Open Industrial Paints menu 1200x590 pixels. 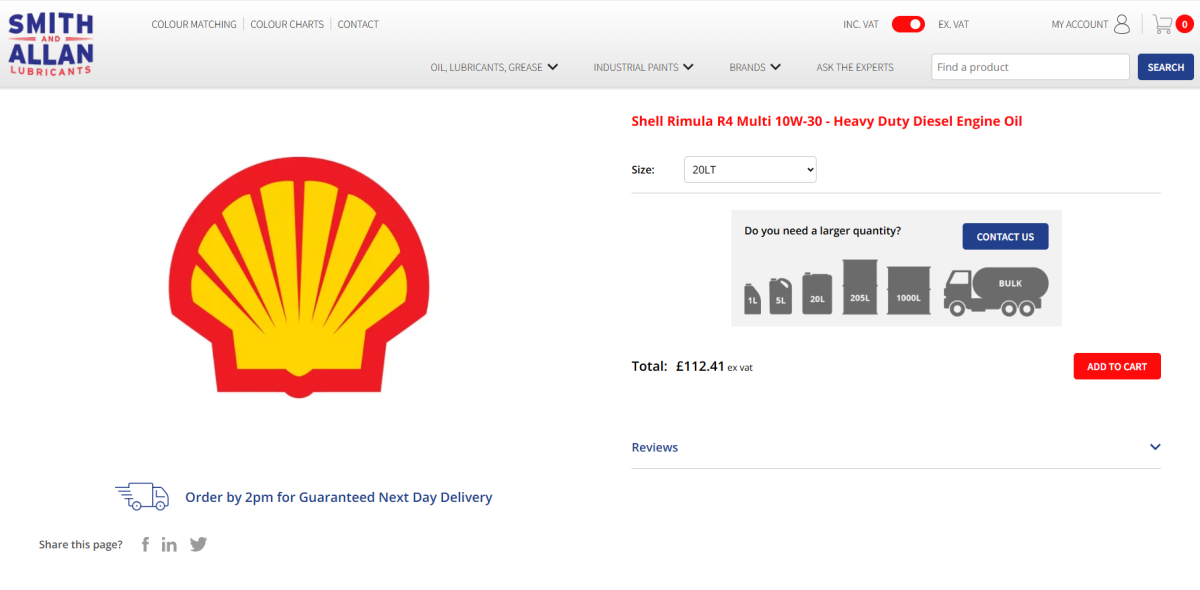(x=644, y=67)
